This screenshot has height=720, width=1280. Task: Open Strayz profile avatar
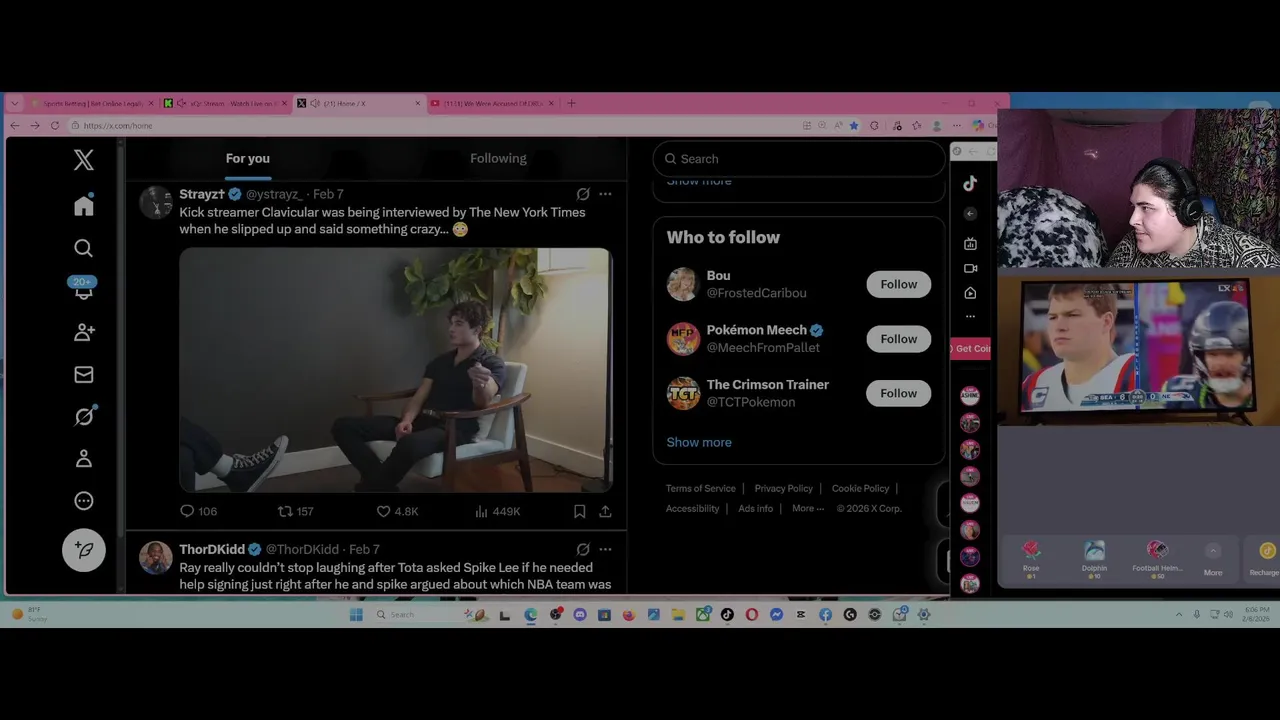155,202
